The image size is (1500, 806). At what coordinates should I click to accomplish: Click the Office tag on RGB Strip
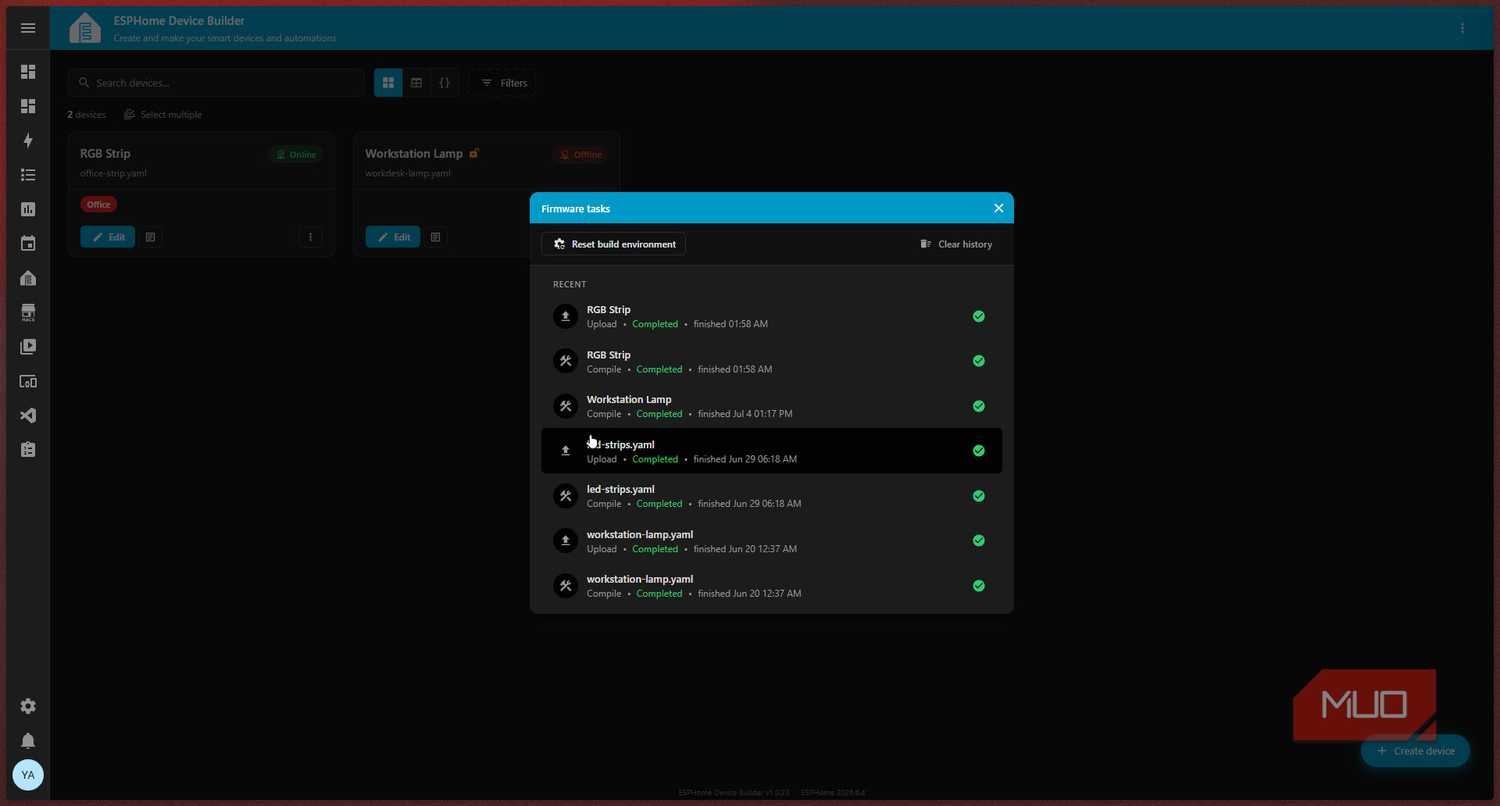click(99, 204)
